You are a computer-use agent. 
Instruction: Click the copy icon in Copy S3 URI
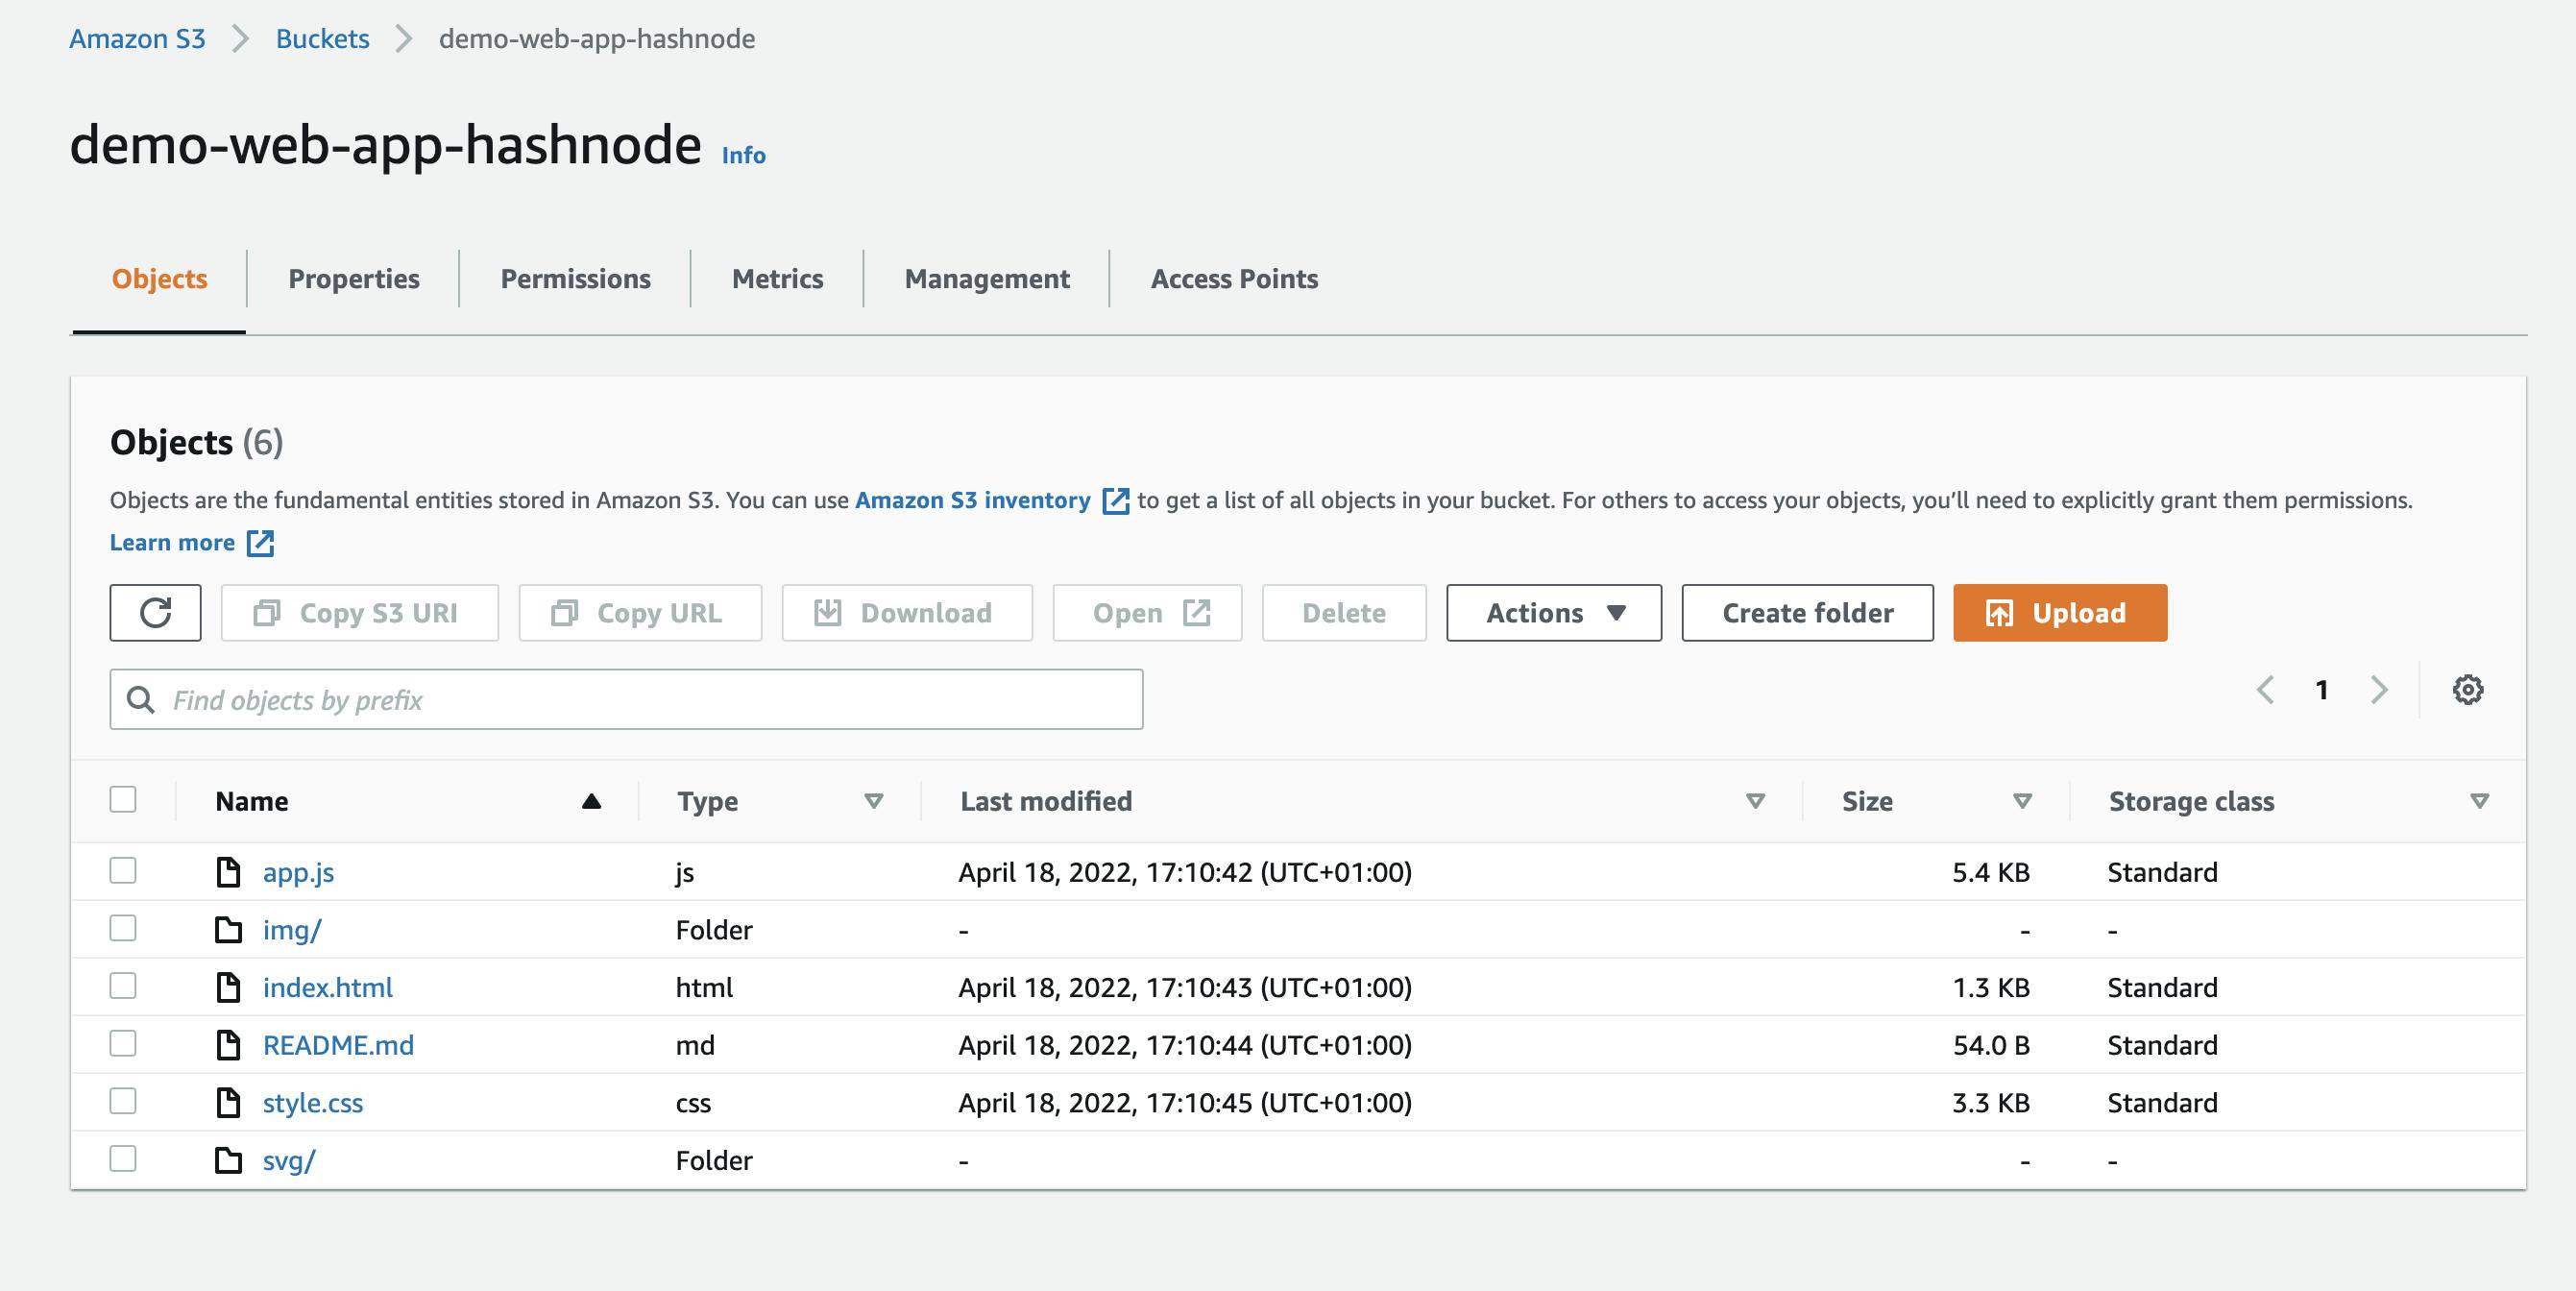[x=267, y=613]
